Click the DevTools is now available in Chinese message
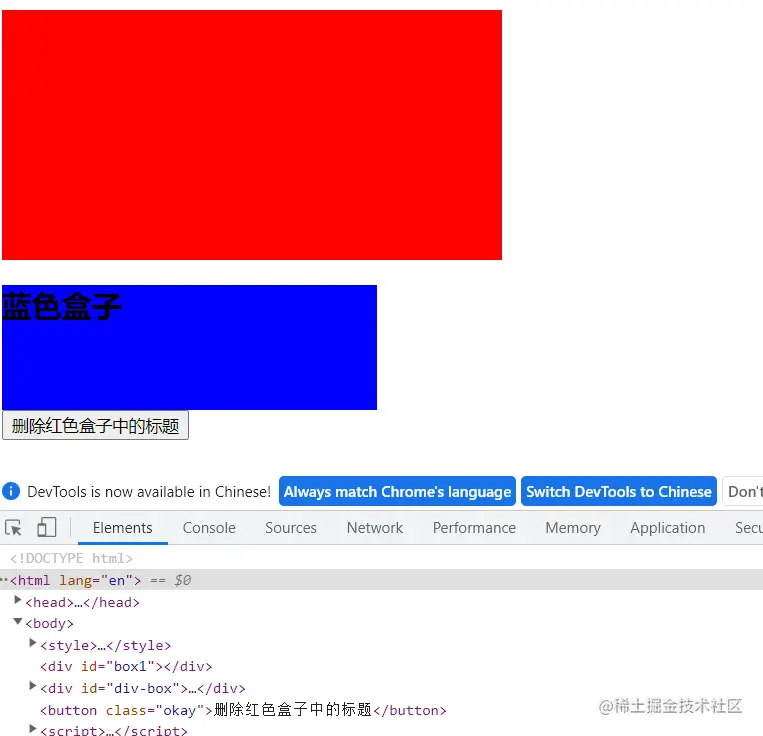 (x=149, y=492)
